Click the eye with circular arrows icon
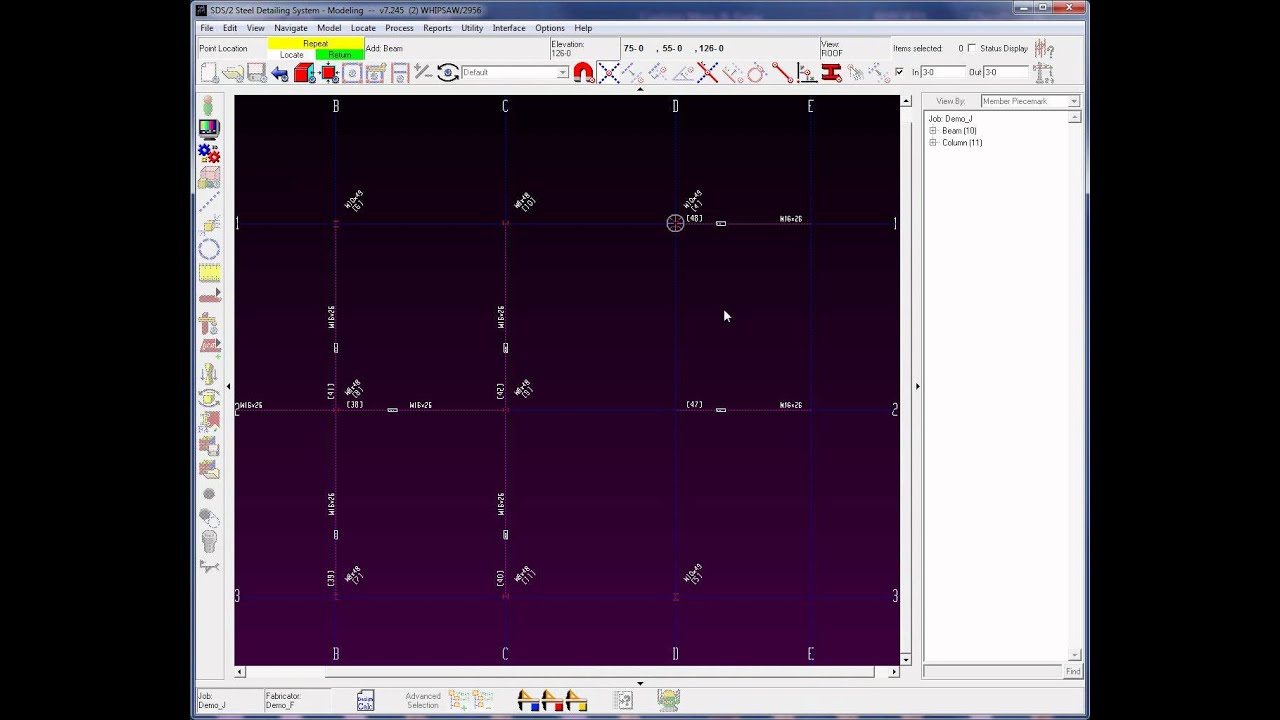Viewport: 1280px width, 720px height. click(x=448, y=73)
